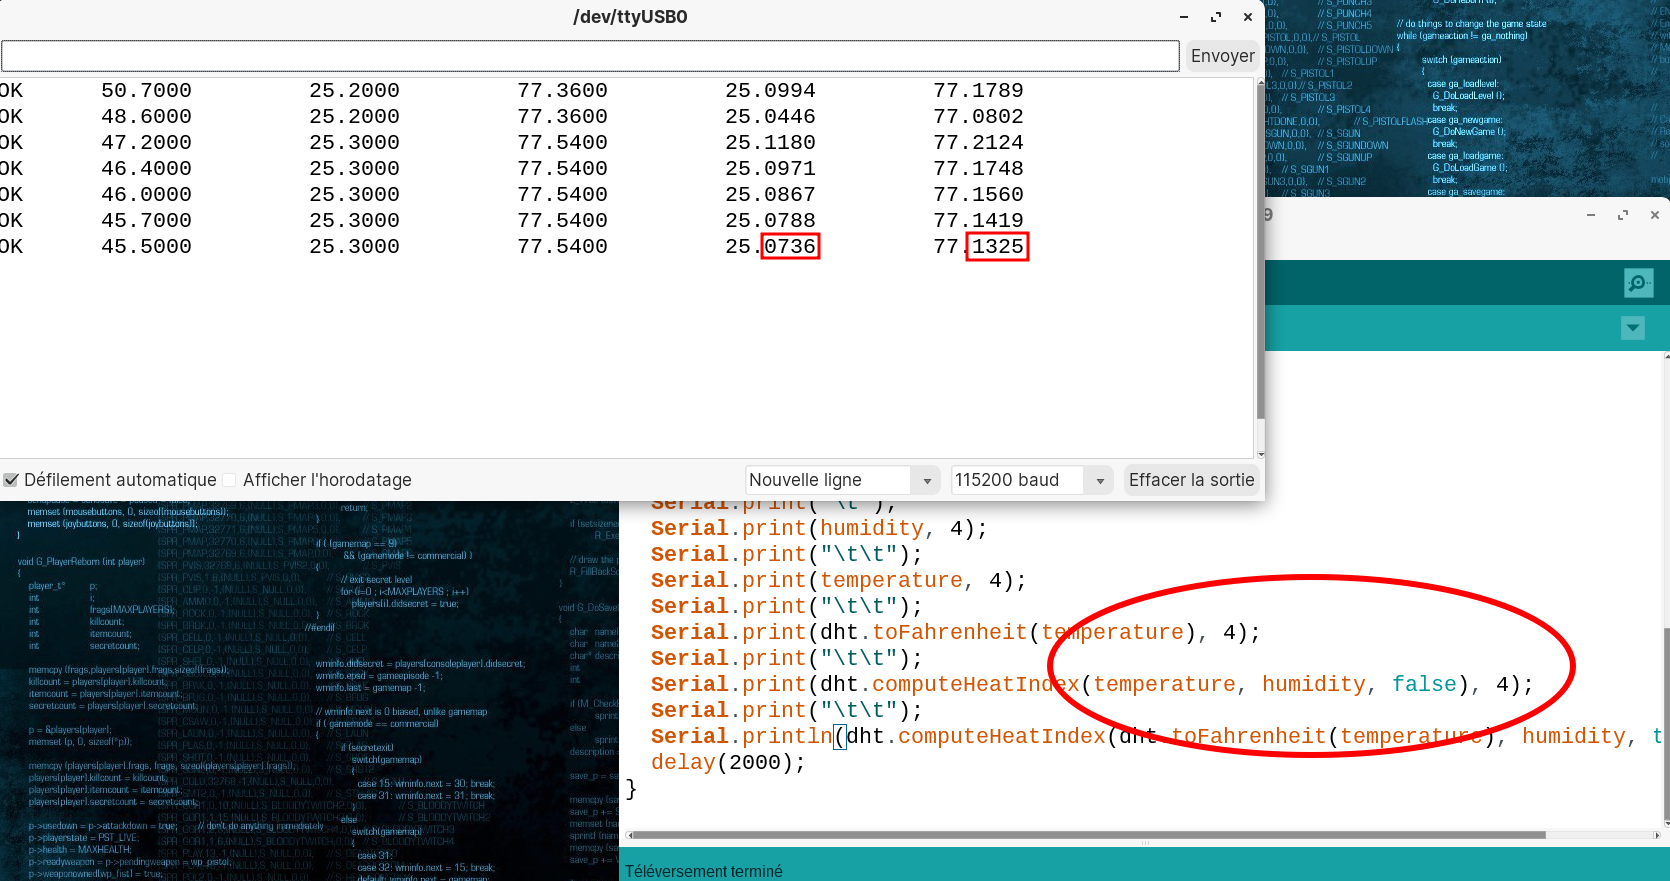Click the value 25.0736 in last output row
This screenshot has width=1670, height=881.
771,247
